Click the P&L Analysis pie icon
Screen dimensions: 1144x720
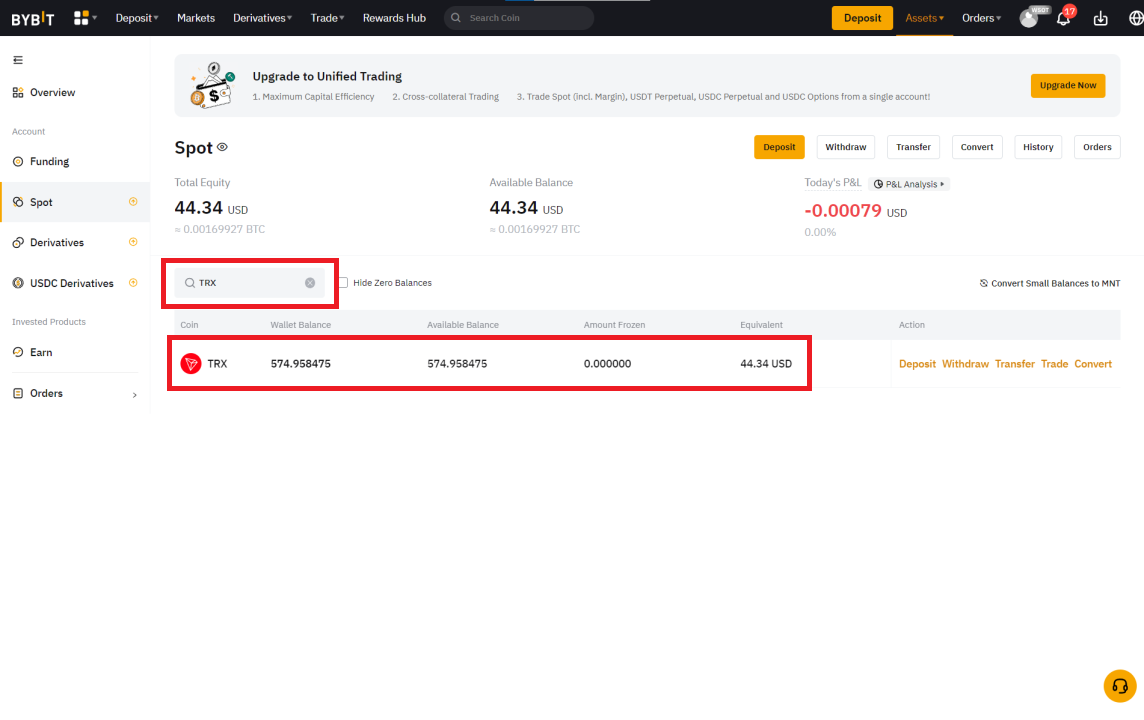pyautogui.click(x=878, y=185)
